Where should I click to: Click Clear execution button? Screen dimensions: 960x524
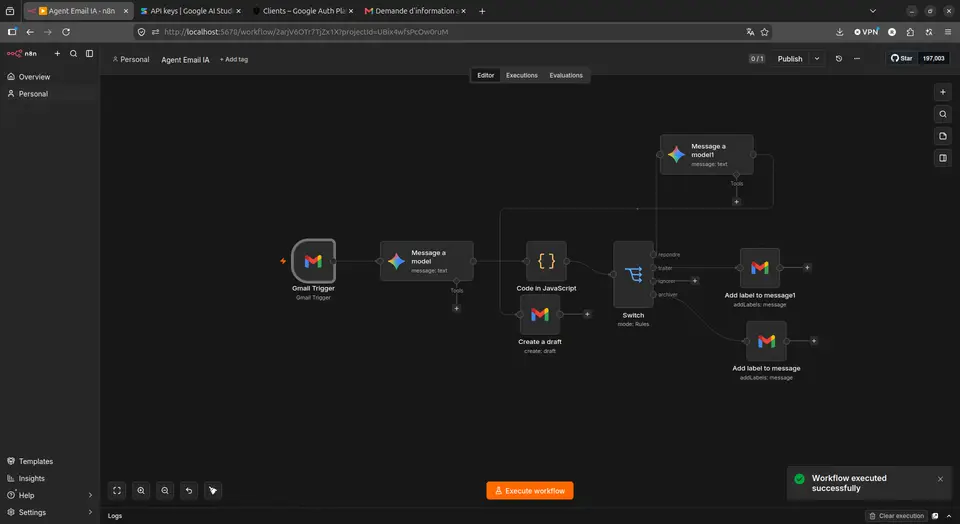[896, 516]
